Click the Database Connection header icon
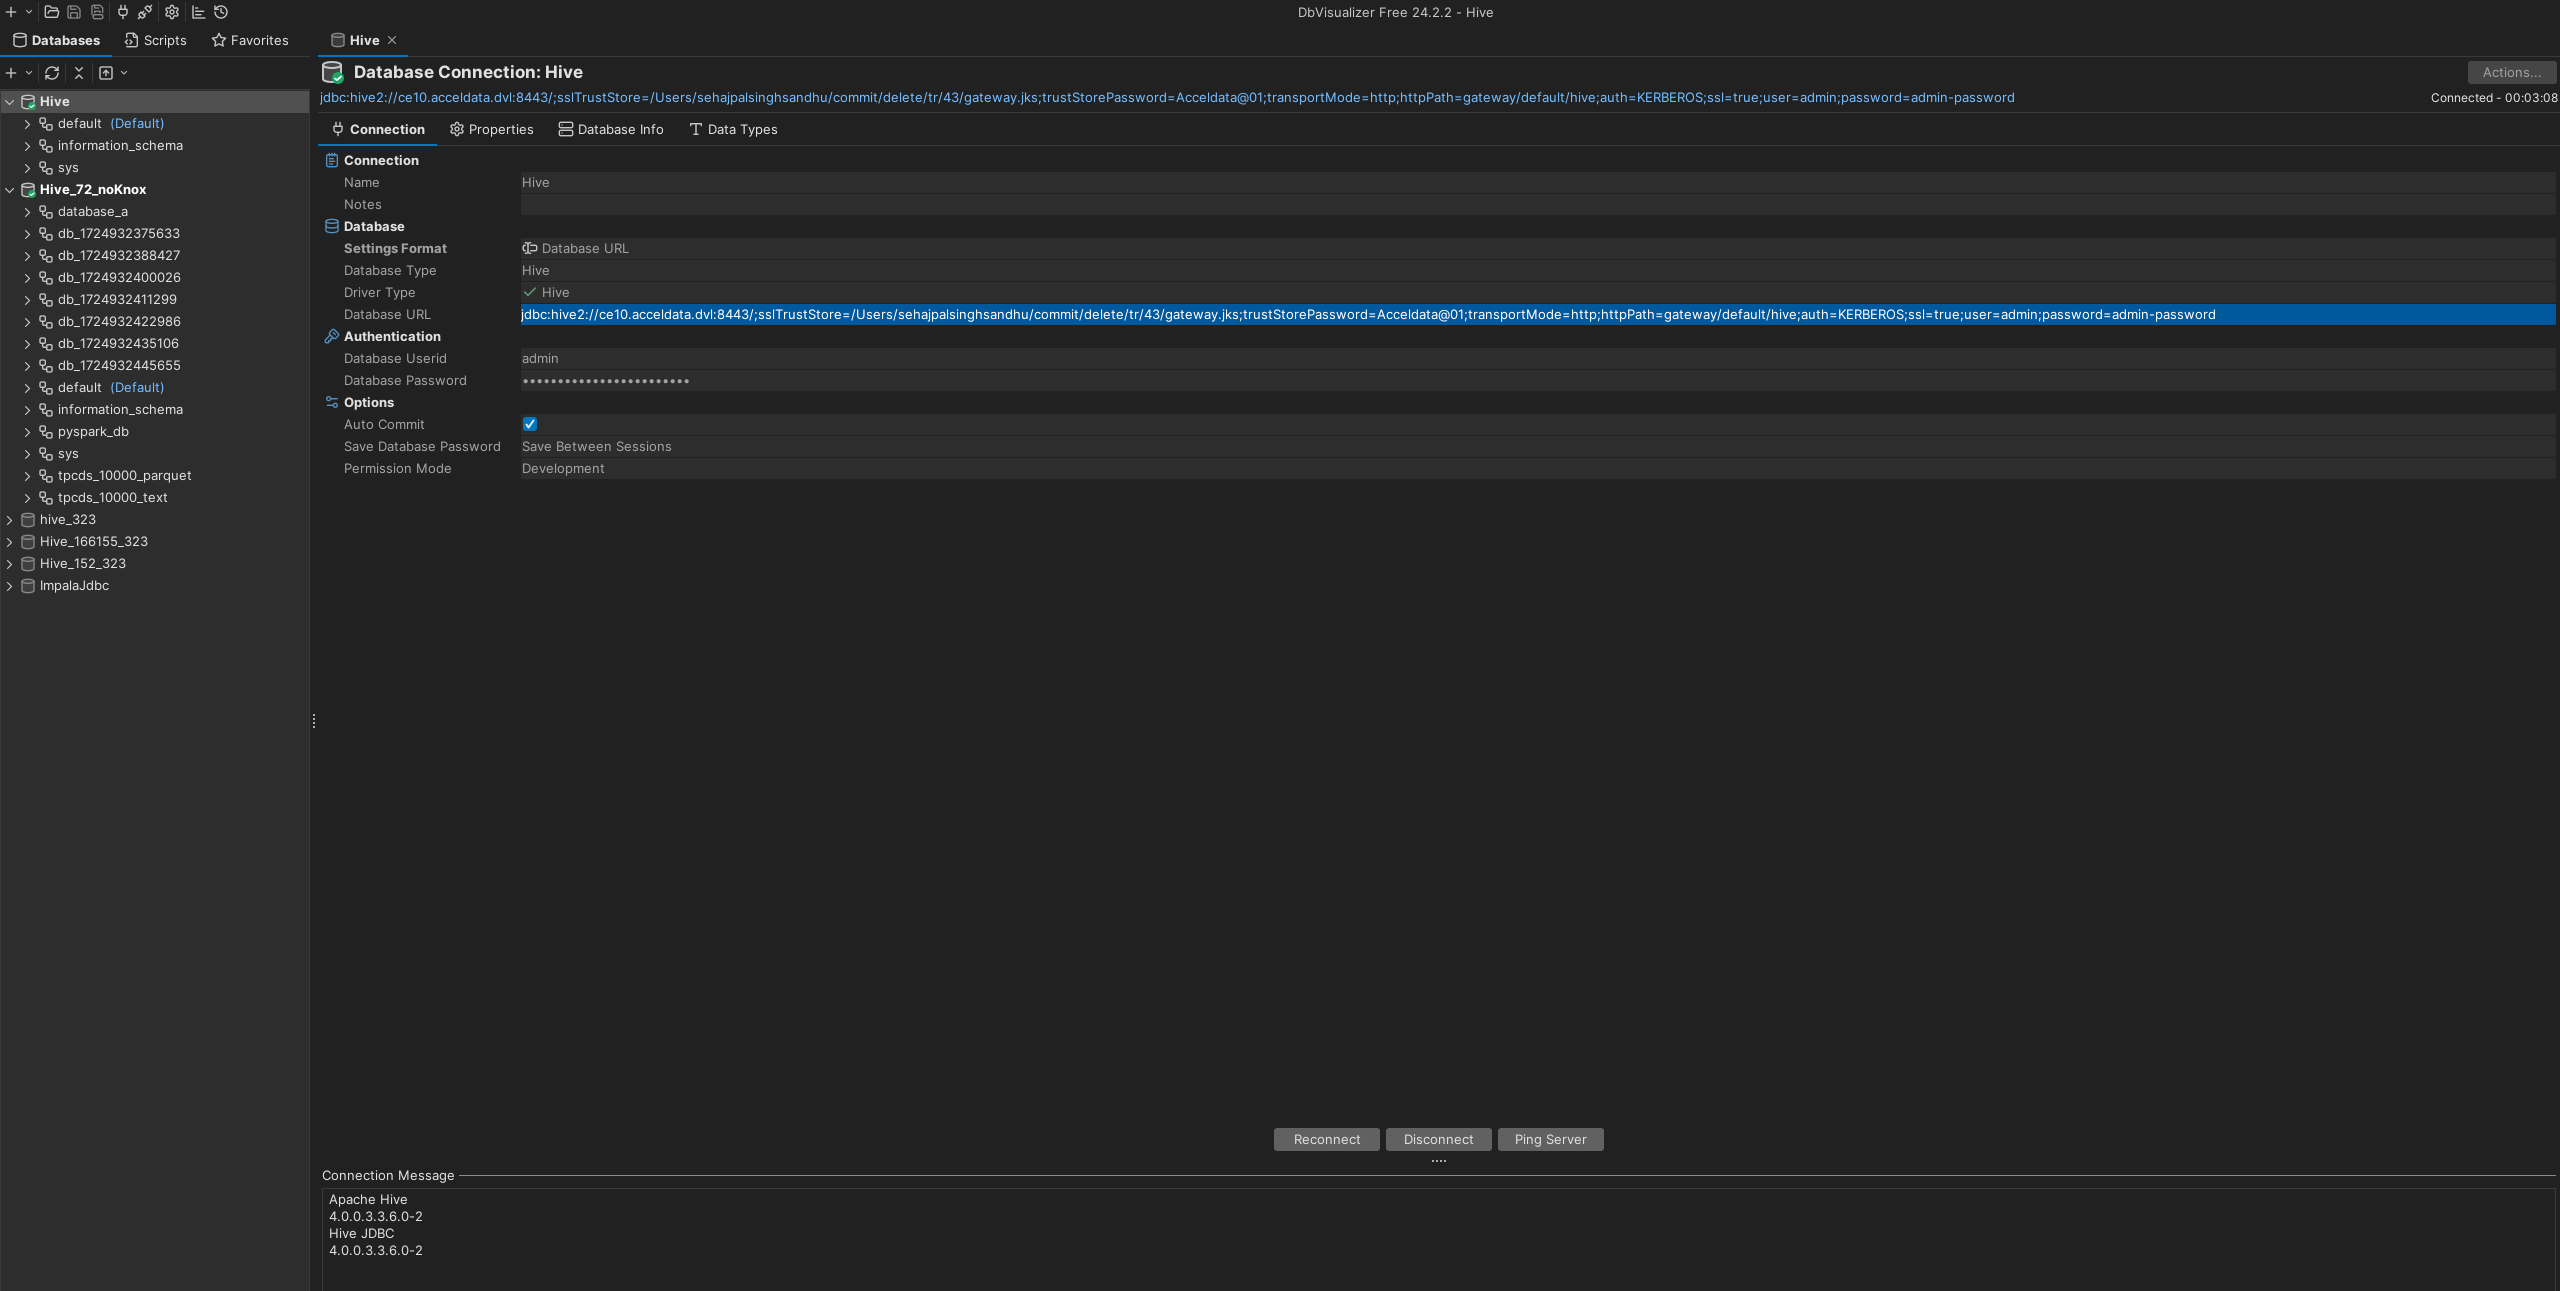The height and width of the screenshot is (1291, 2560). 333,72
